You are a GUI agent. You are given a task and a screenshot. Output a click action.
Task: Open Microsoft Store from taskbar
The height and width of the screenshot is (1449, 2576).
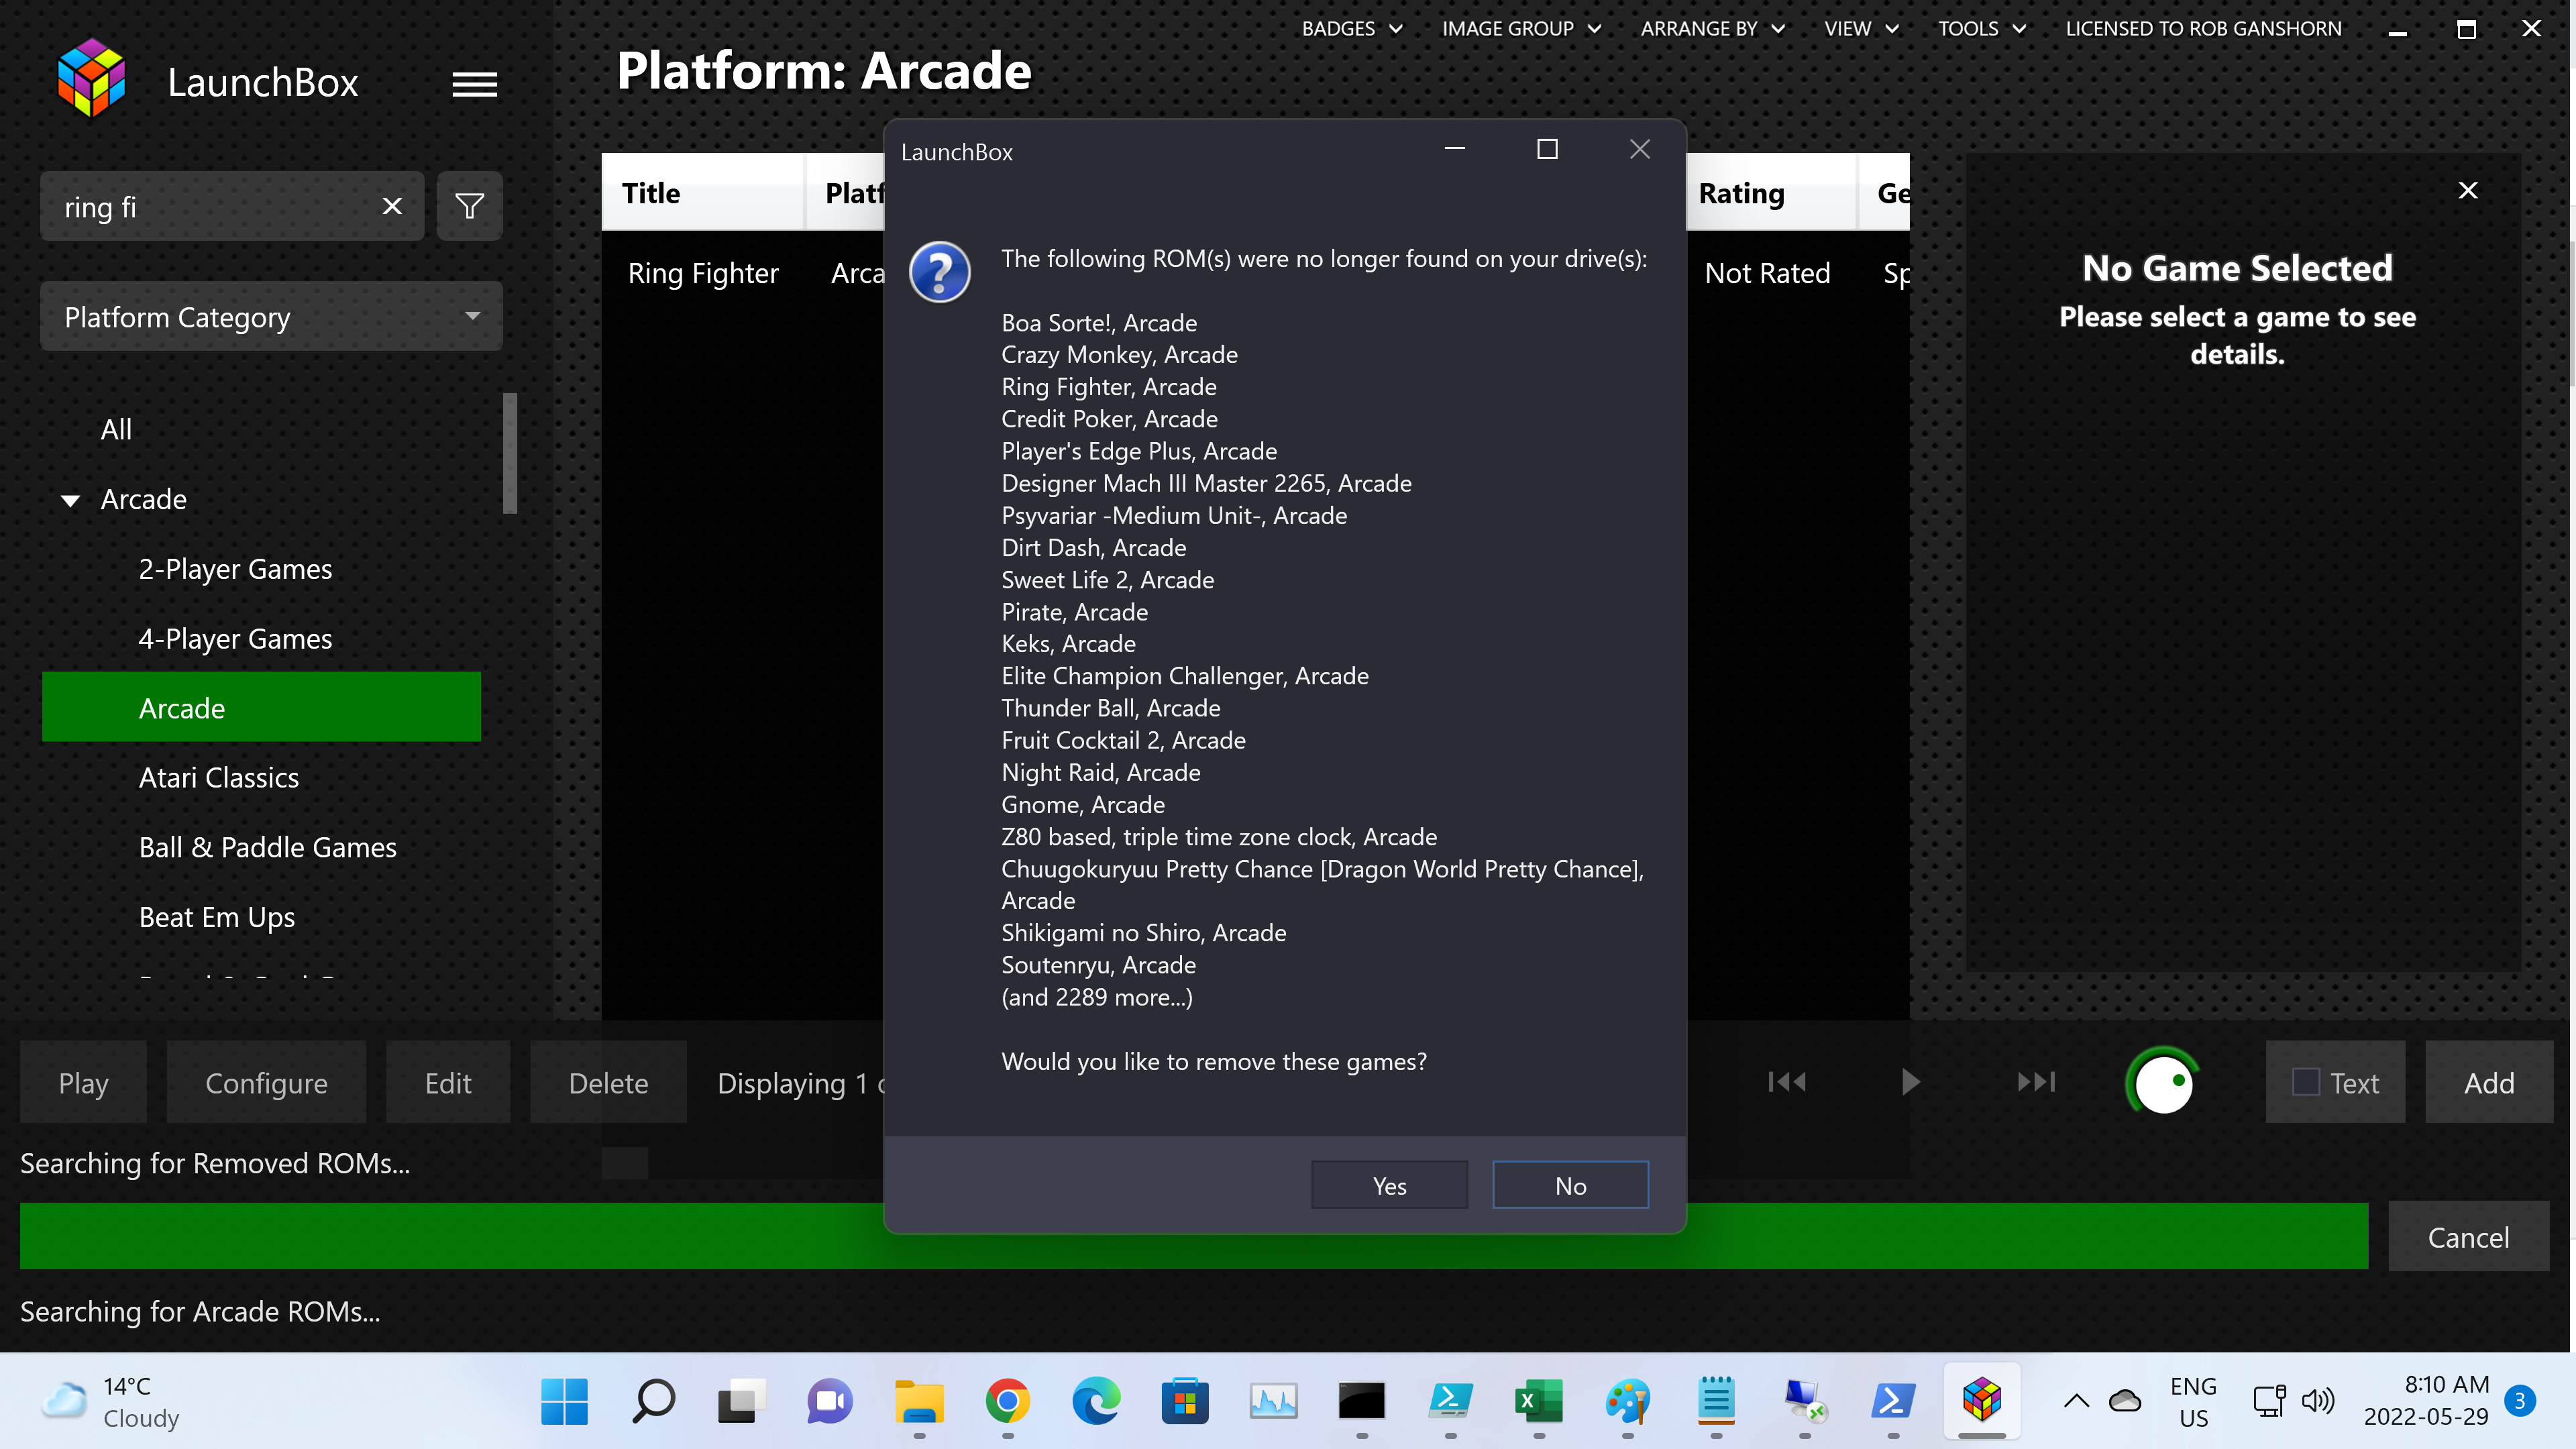pyautogui.click(x=1184, y=1401)
